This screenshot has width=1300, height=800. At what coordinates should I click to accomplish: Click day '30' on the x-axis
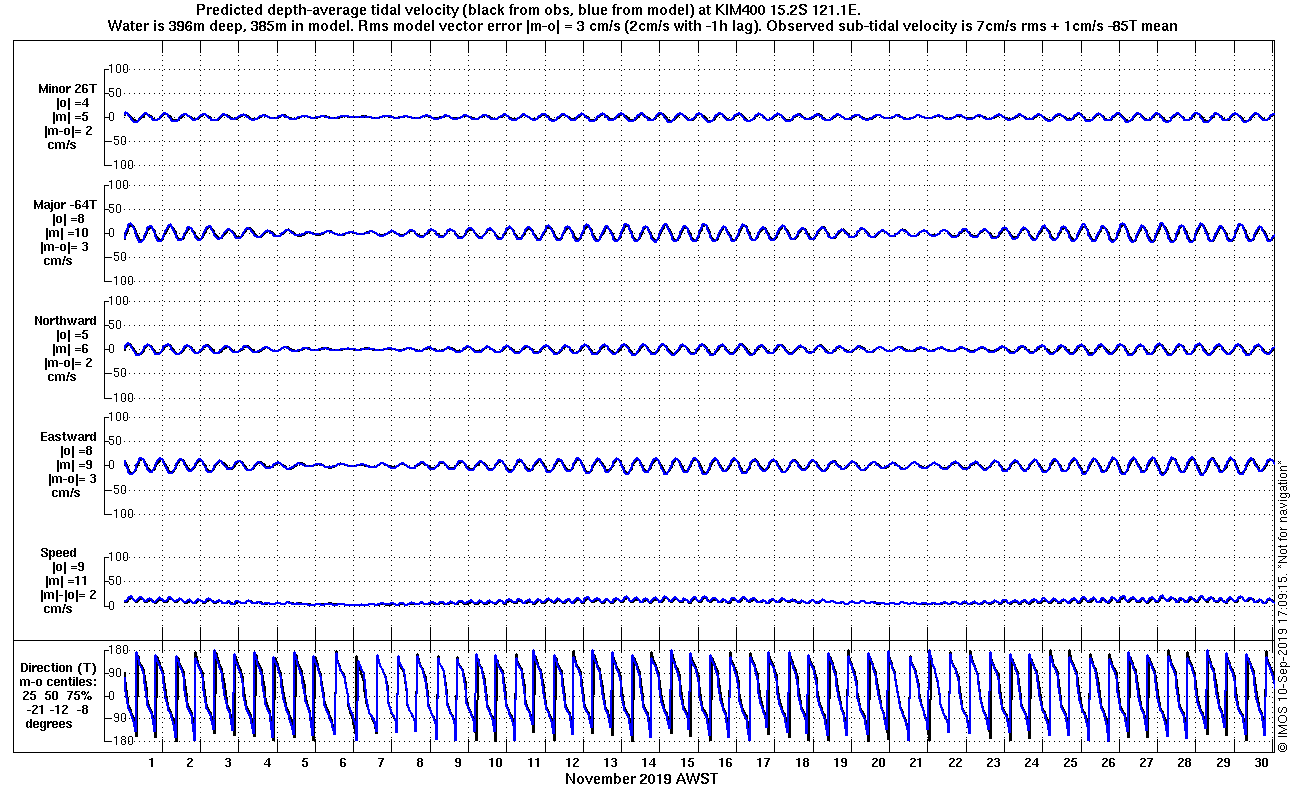pos(1262,763)
